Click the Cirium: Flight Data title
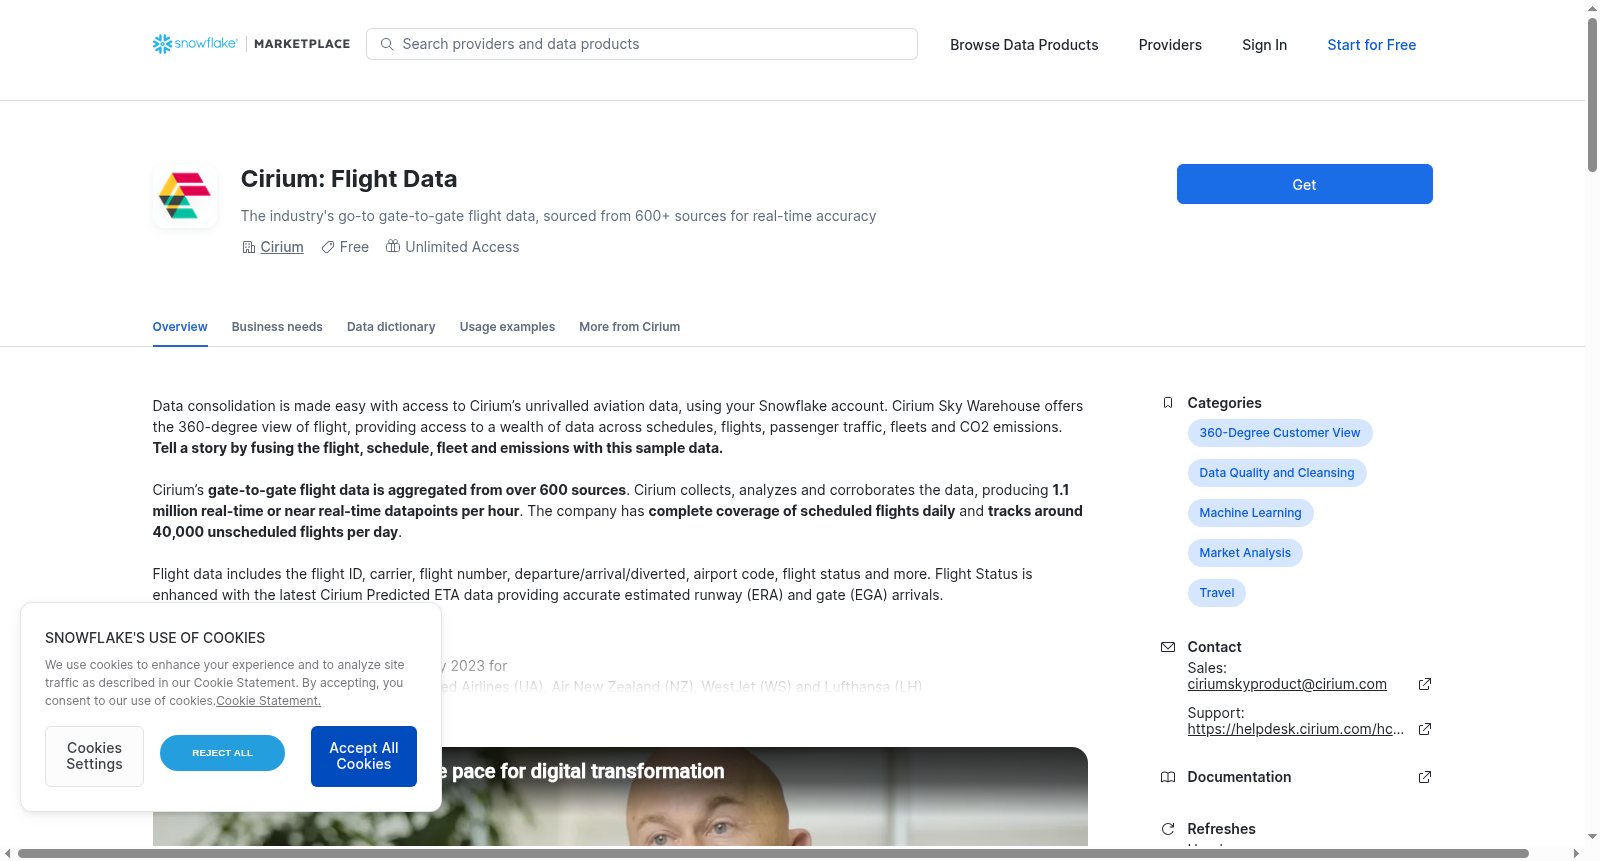Screen dimensions: 1600x861 click(349, 179)
